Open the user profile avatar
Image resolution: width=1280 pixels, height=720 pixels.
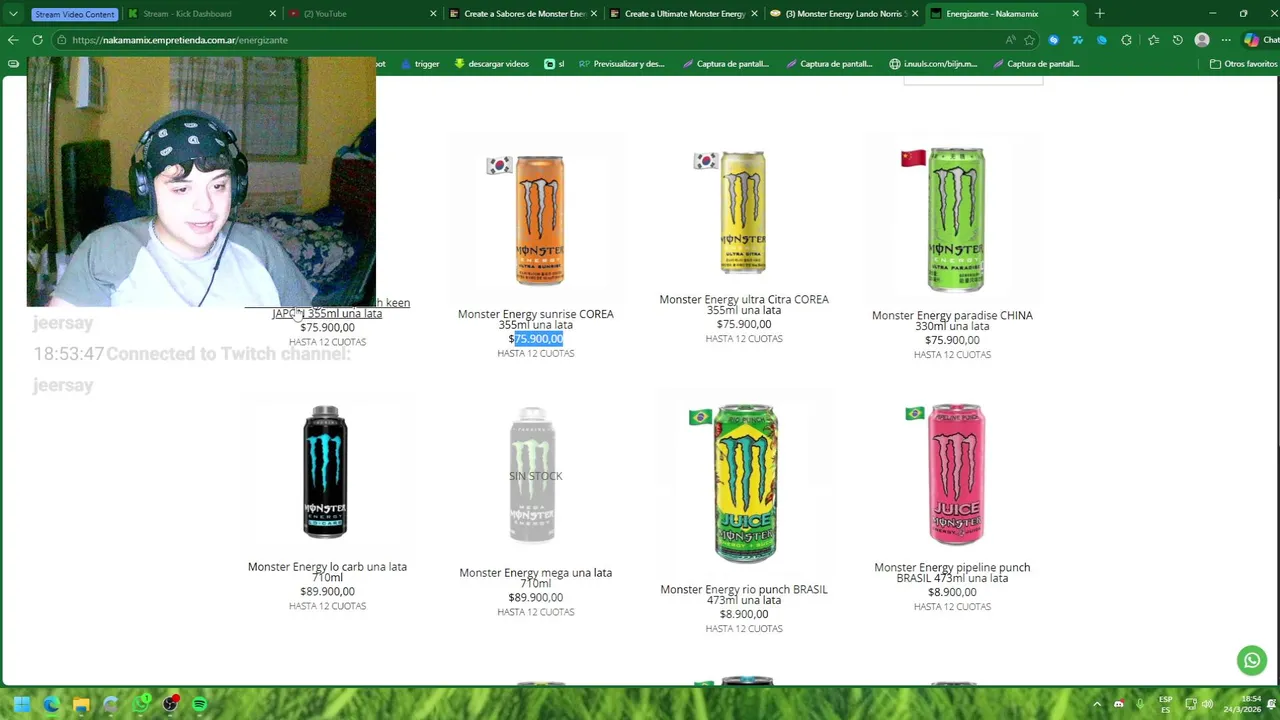coord(1202,40)
